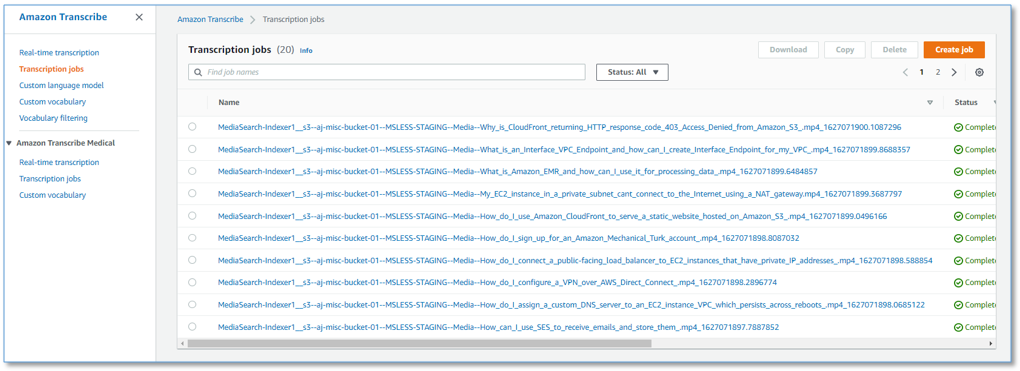Collapse the Amazon Transcribe Medical section
1020x371 pixels.
pos(8,143)
